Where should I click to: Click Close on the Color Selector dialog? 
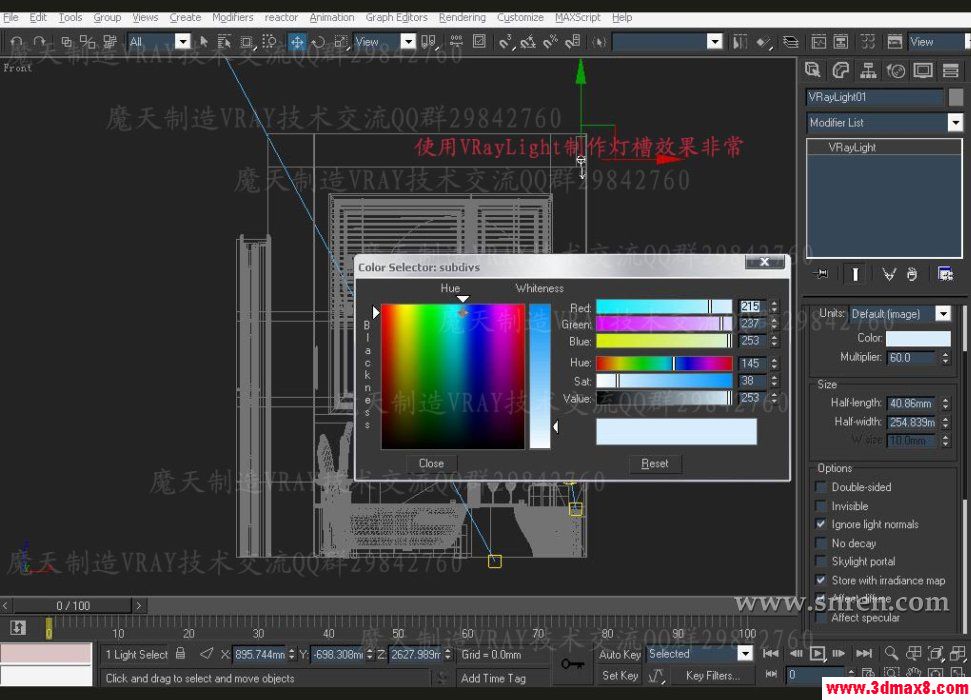point(430,463)
